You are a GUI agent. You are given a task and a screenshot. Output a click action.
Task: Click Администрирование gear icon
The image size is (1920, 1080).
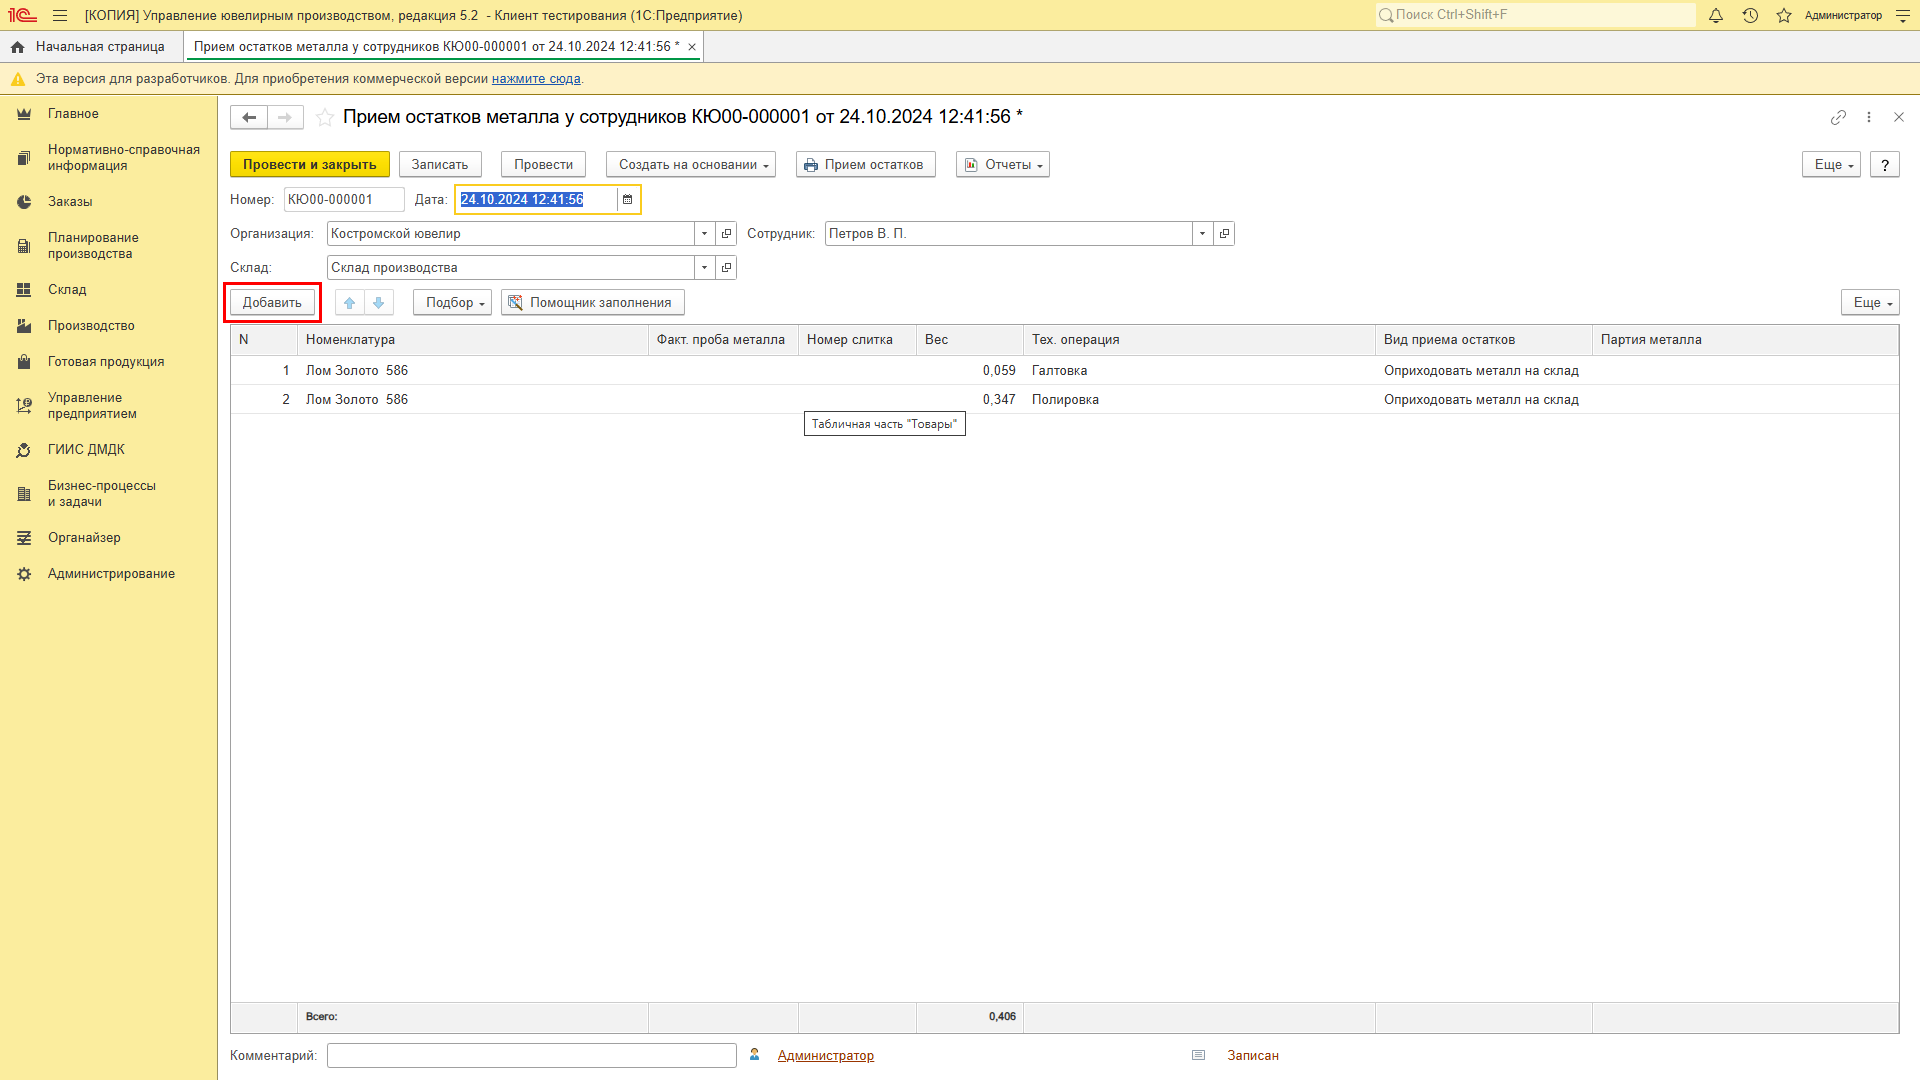(x=24, y=574)
